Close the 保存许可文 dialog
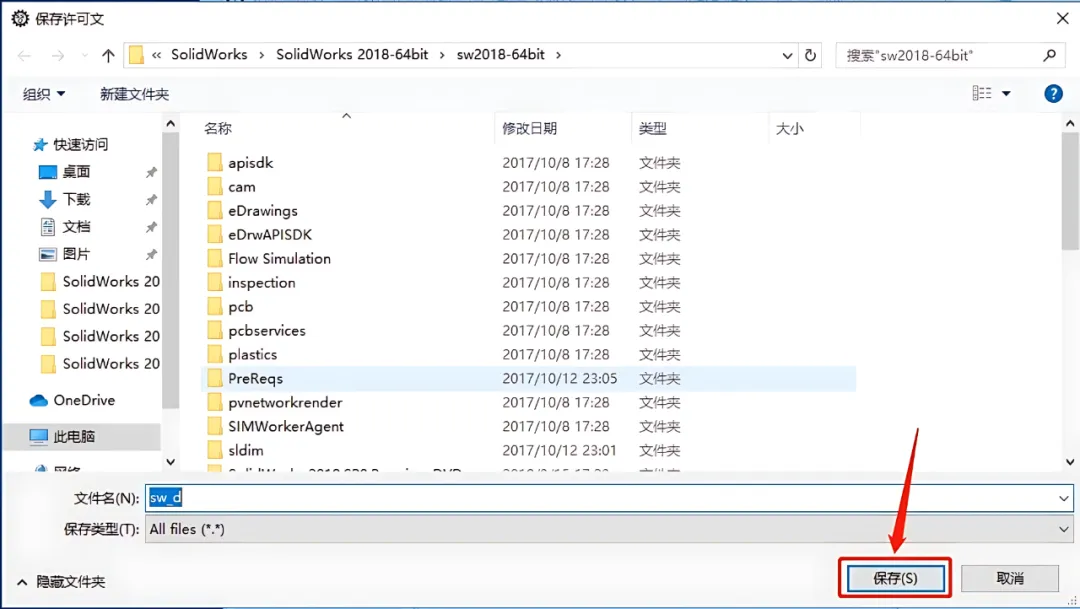1080x609 pixels. click(x=1062, y=19)
